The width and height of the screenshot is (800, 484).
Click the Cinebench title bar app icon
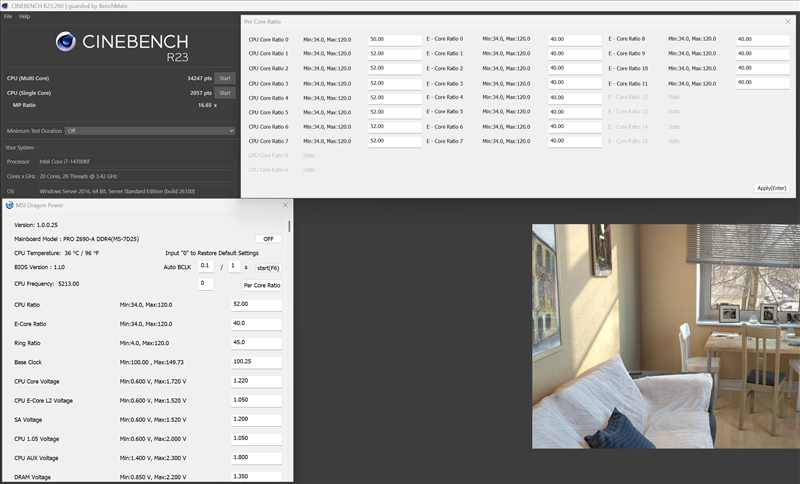pos(5,6)
